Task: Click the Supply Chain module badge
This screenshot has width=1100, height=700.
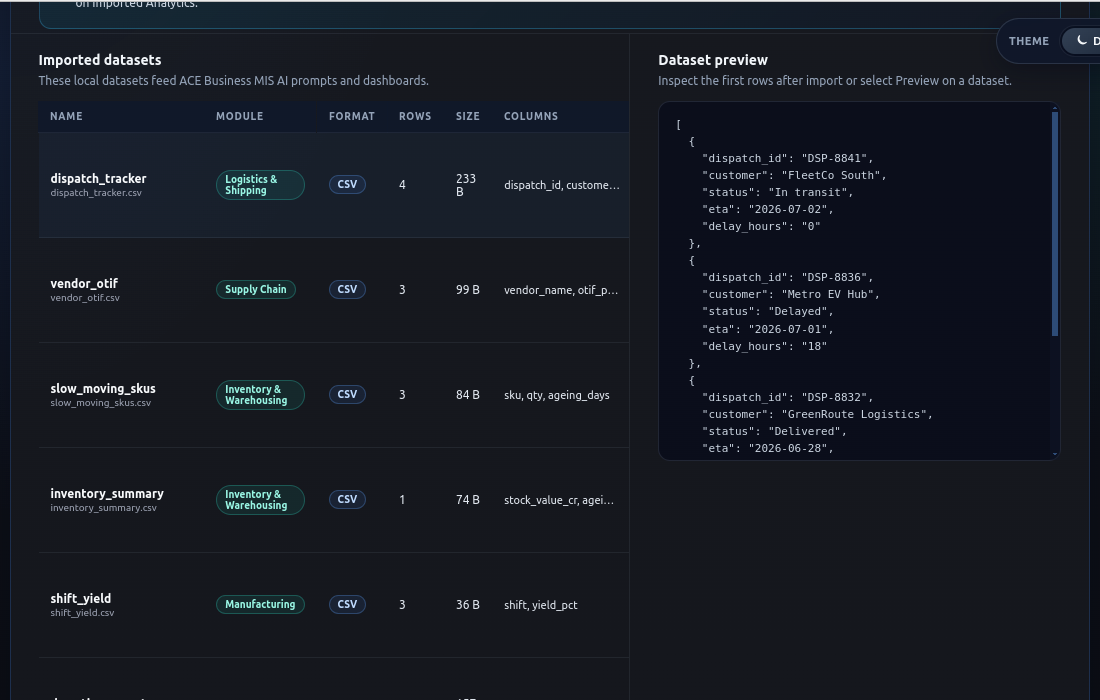Action: 255,290
